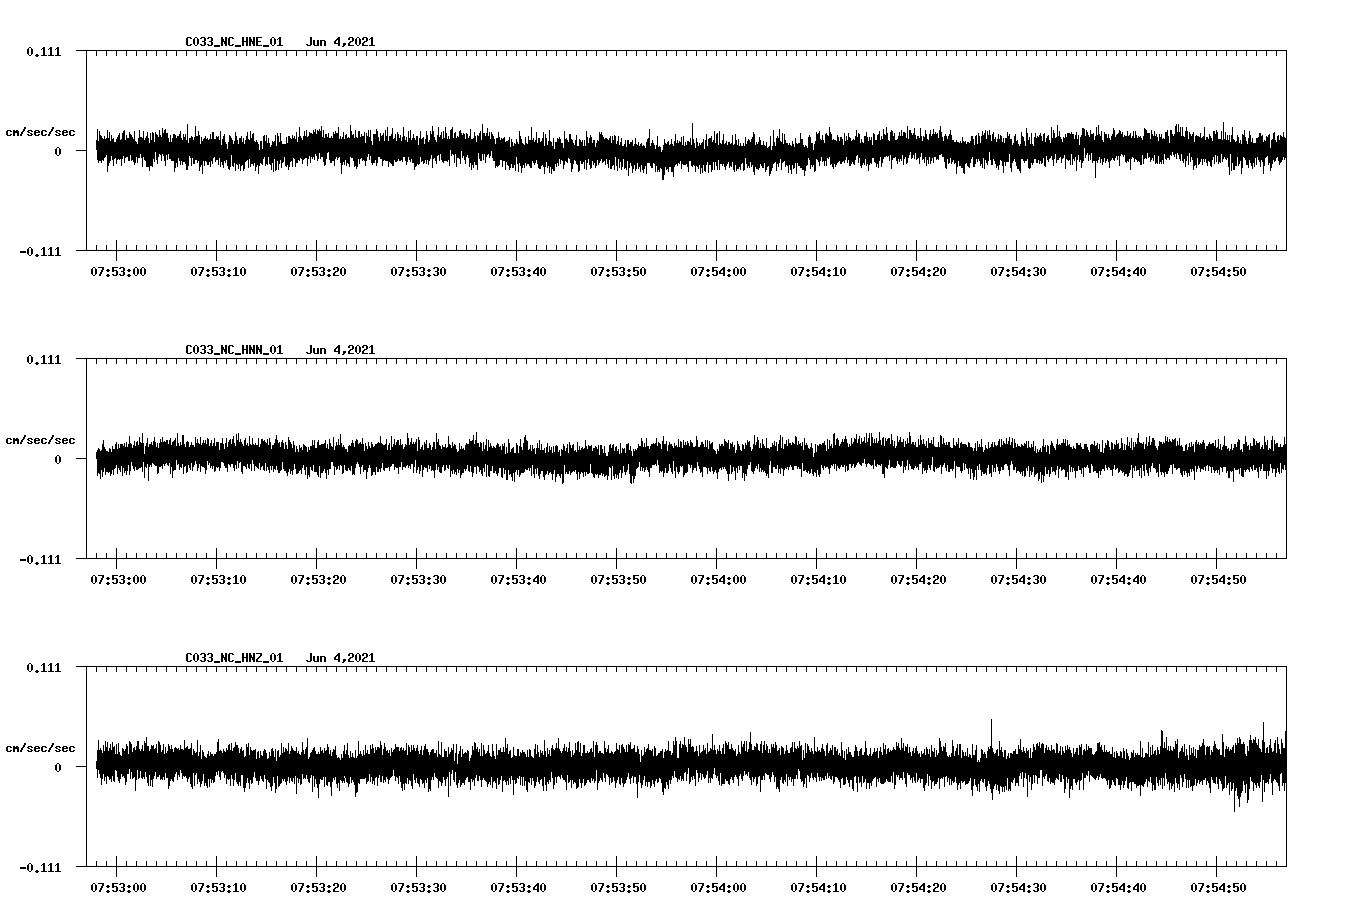Click the 07:53:10 time label under HNE plot

pos(218,271)
